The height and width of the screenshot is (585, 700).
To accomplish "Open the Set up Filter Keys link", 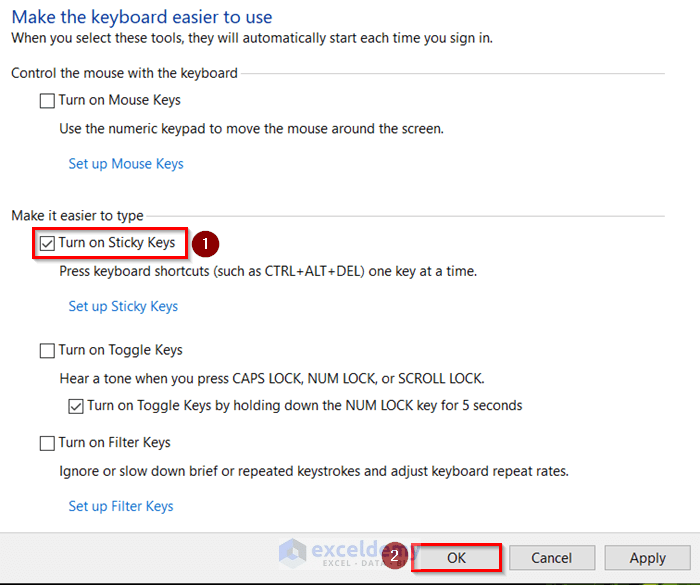I will tap(121, 506).
